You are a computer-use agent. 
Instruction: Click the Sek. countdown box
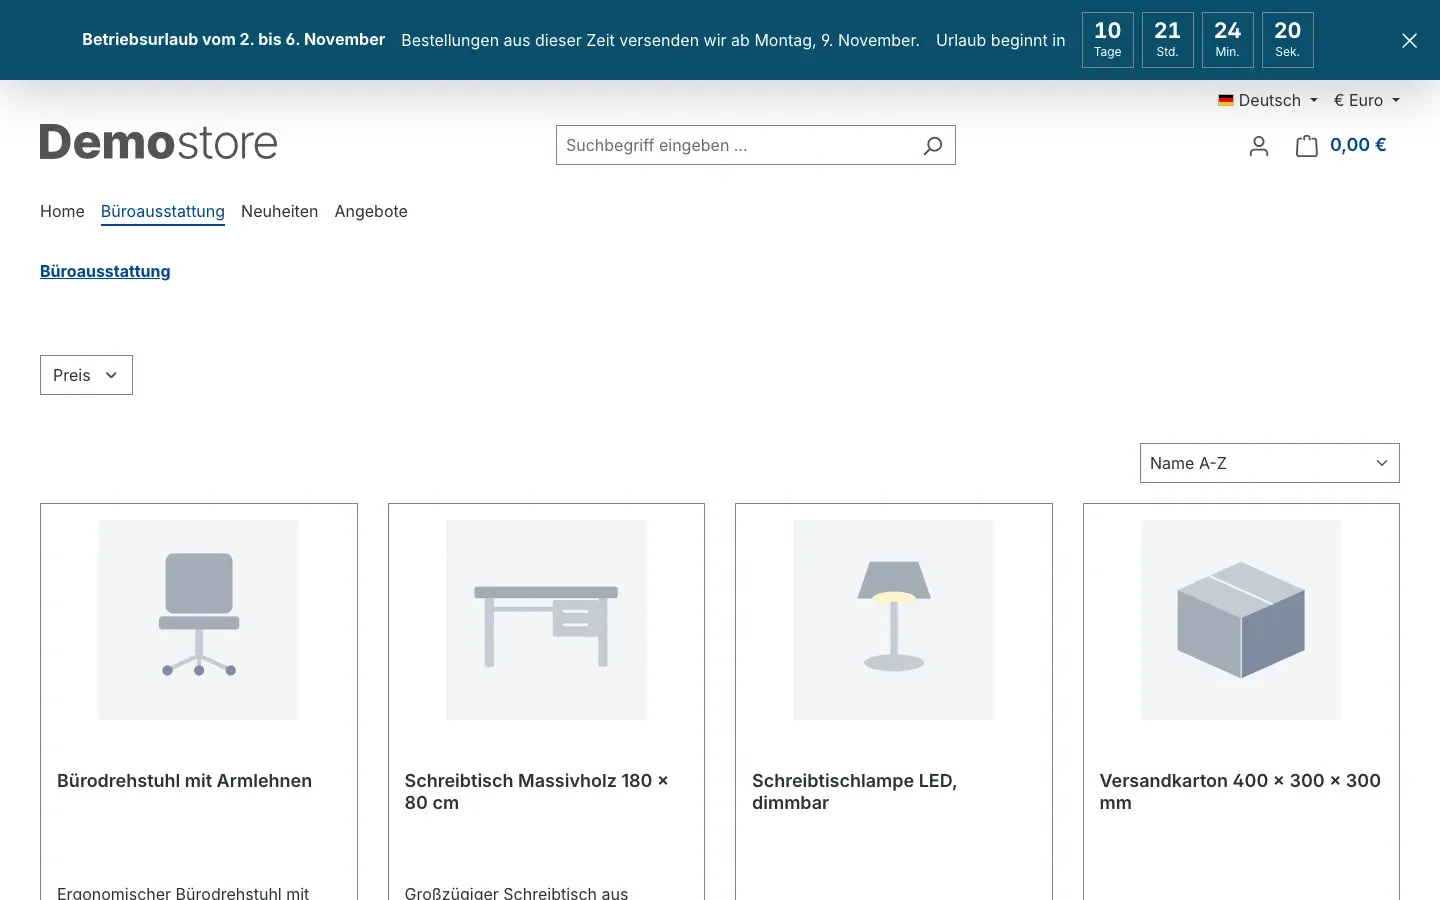tap(1288, 40)
